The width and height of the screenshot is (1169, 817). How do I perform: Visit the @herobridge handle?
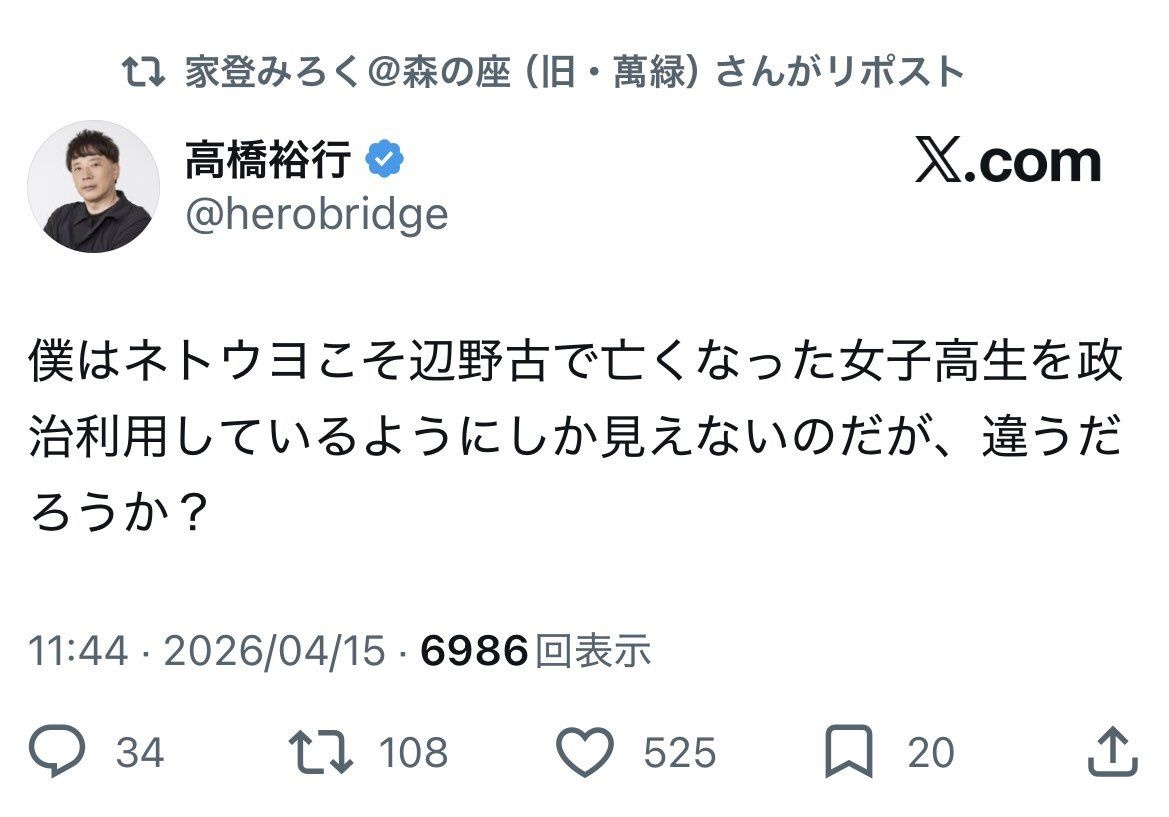pos(316,213)
